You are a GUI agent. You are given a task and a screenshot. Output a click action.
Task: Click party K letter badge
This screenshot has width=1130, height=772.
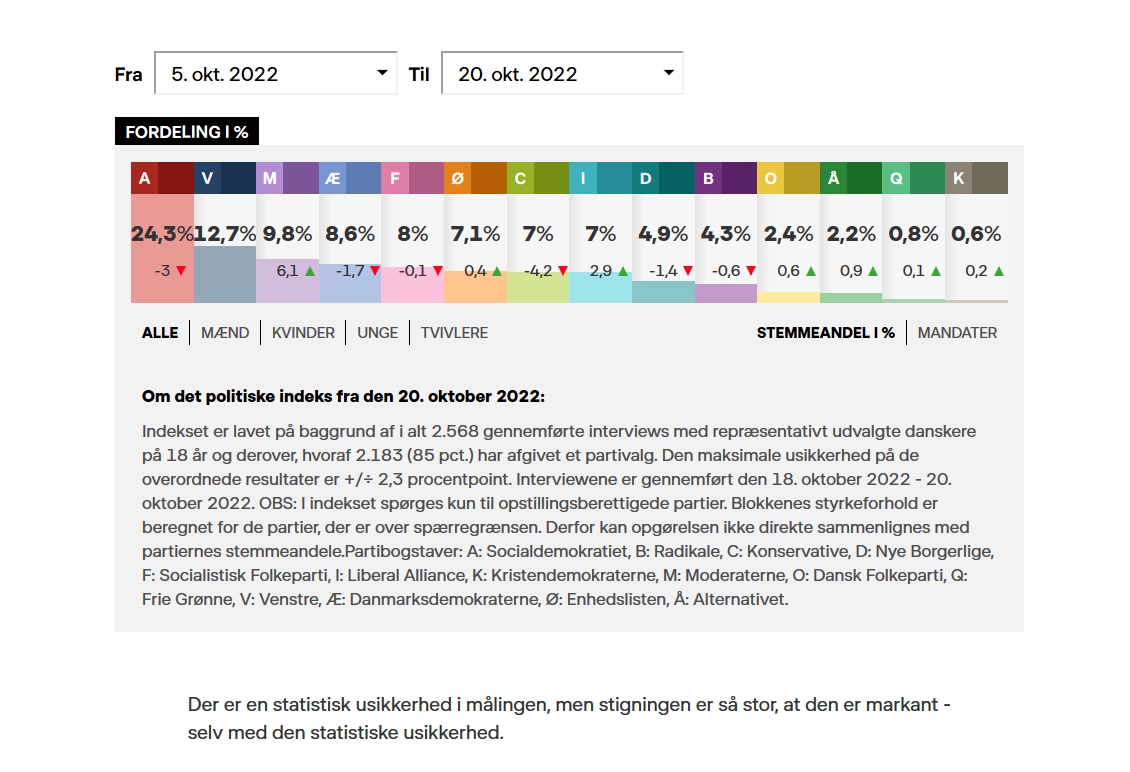[958, 178]
